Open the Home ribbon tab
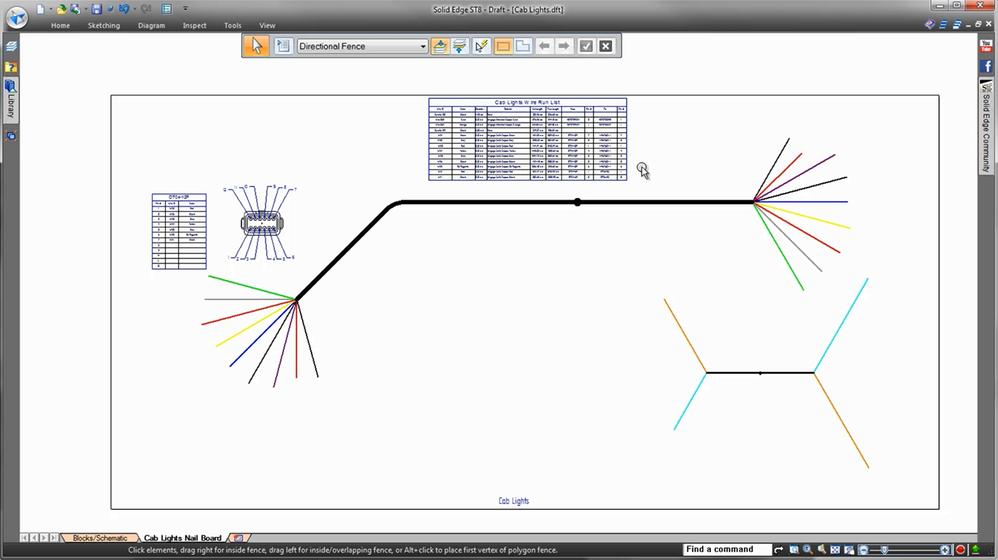This screenshot has width=998, height=560. point(60,25)
